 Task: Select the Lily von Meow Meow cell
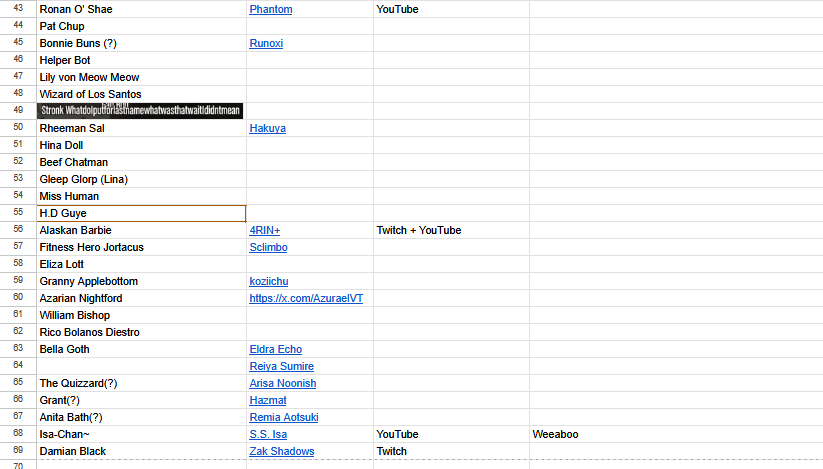(141, 77)
